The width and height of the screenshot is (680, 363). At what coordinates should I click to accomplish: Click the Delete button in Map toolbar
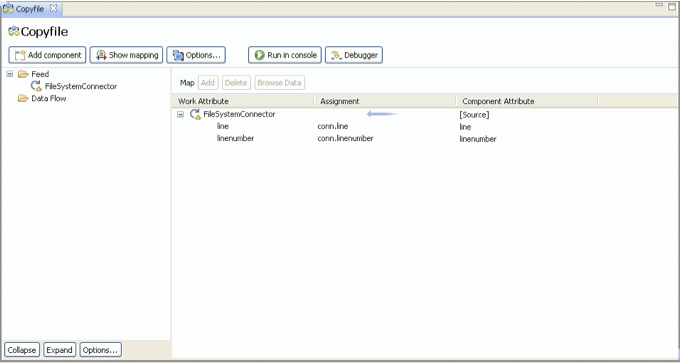(x=236, y=83)
